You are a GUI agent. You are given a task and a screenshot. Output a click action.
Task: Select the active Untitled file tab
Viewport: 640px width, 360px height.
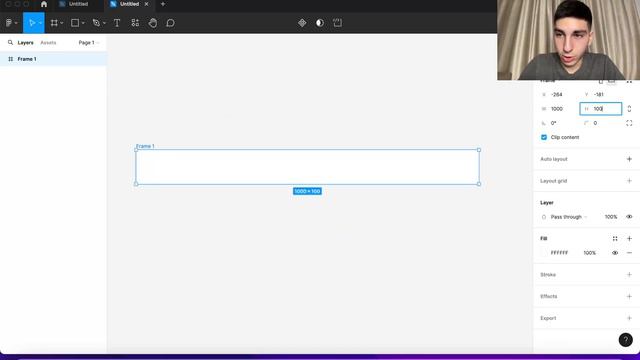(x=130, y=4)
